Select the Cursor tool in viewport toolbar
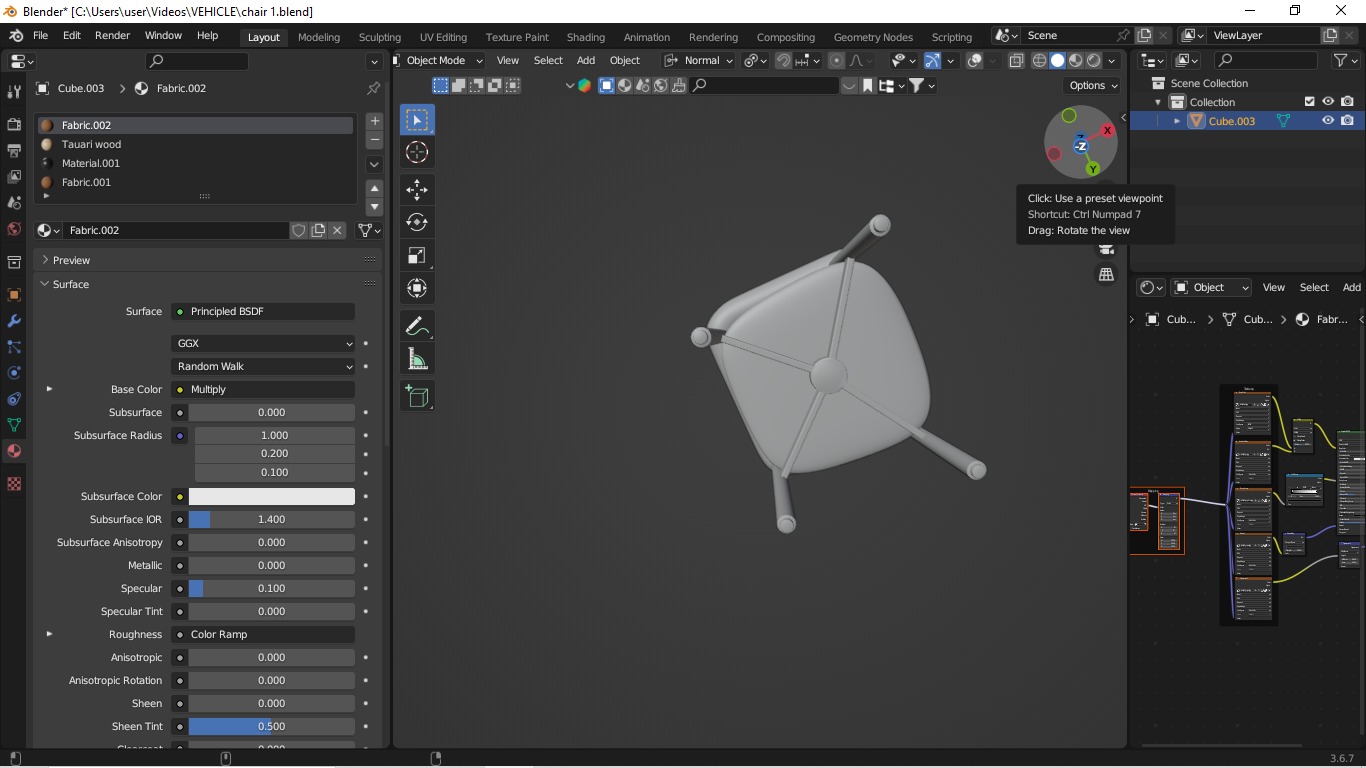This screenshot has width=1366, height=768. pyautogui.click(x=417, y=152)
